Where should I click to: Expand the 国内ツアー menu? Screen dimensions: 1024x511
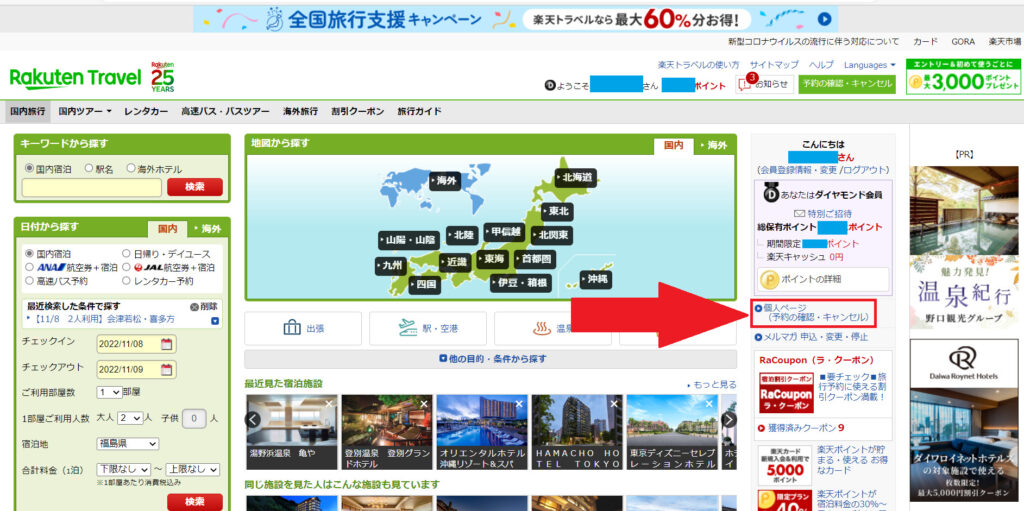85,111
